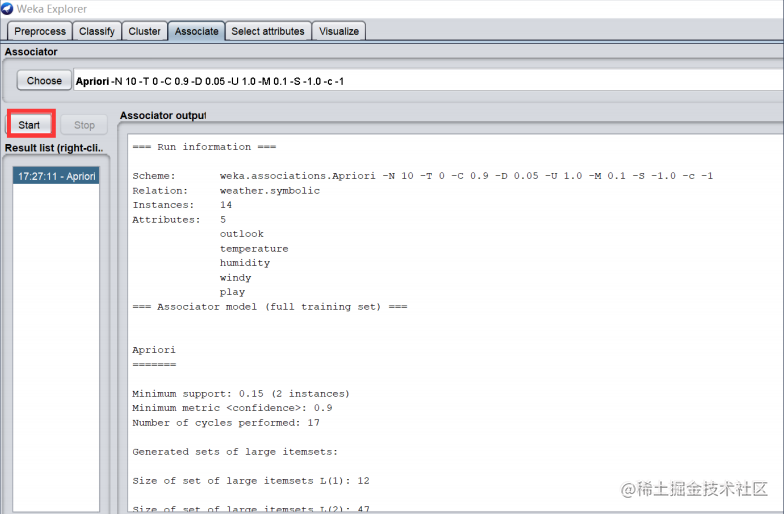Viewport: 784px width, 514px height.
Task: Click the 'Attributes: 5' output line
Action: (179, 220)
